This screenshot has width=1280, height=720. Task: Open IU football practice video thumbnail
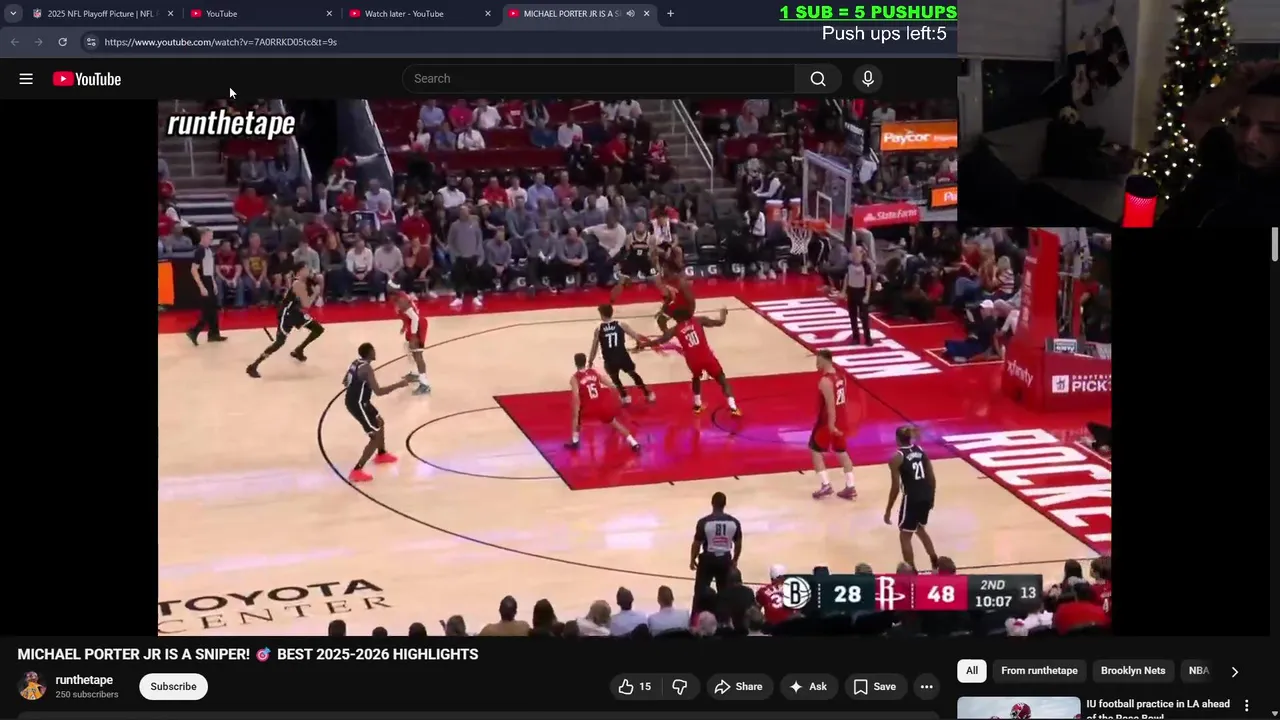tap(1019, 708)
